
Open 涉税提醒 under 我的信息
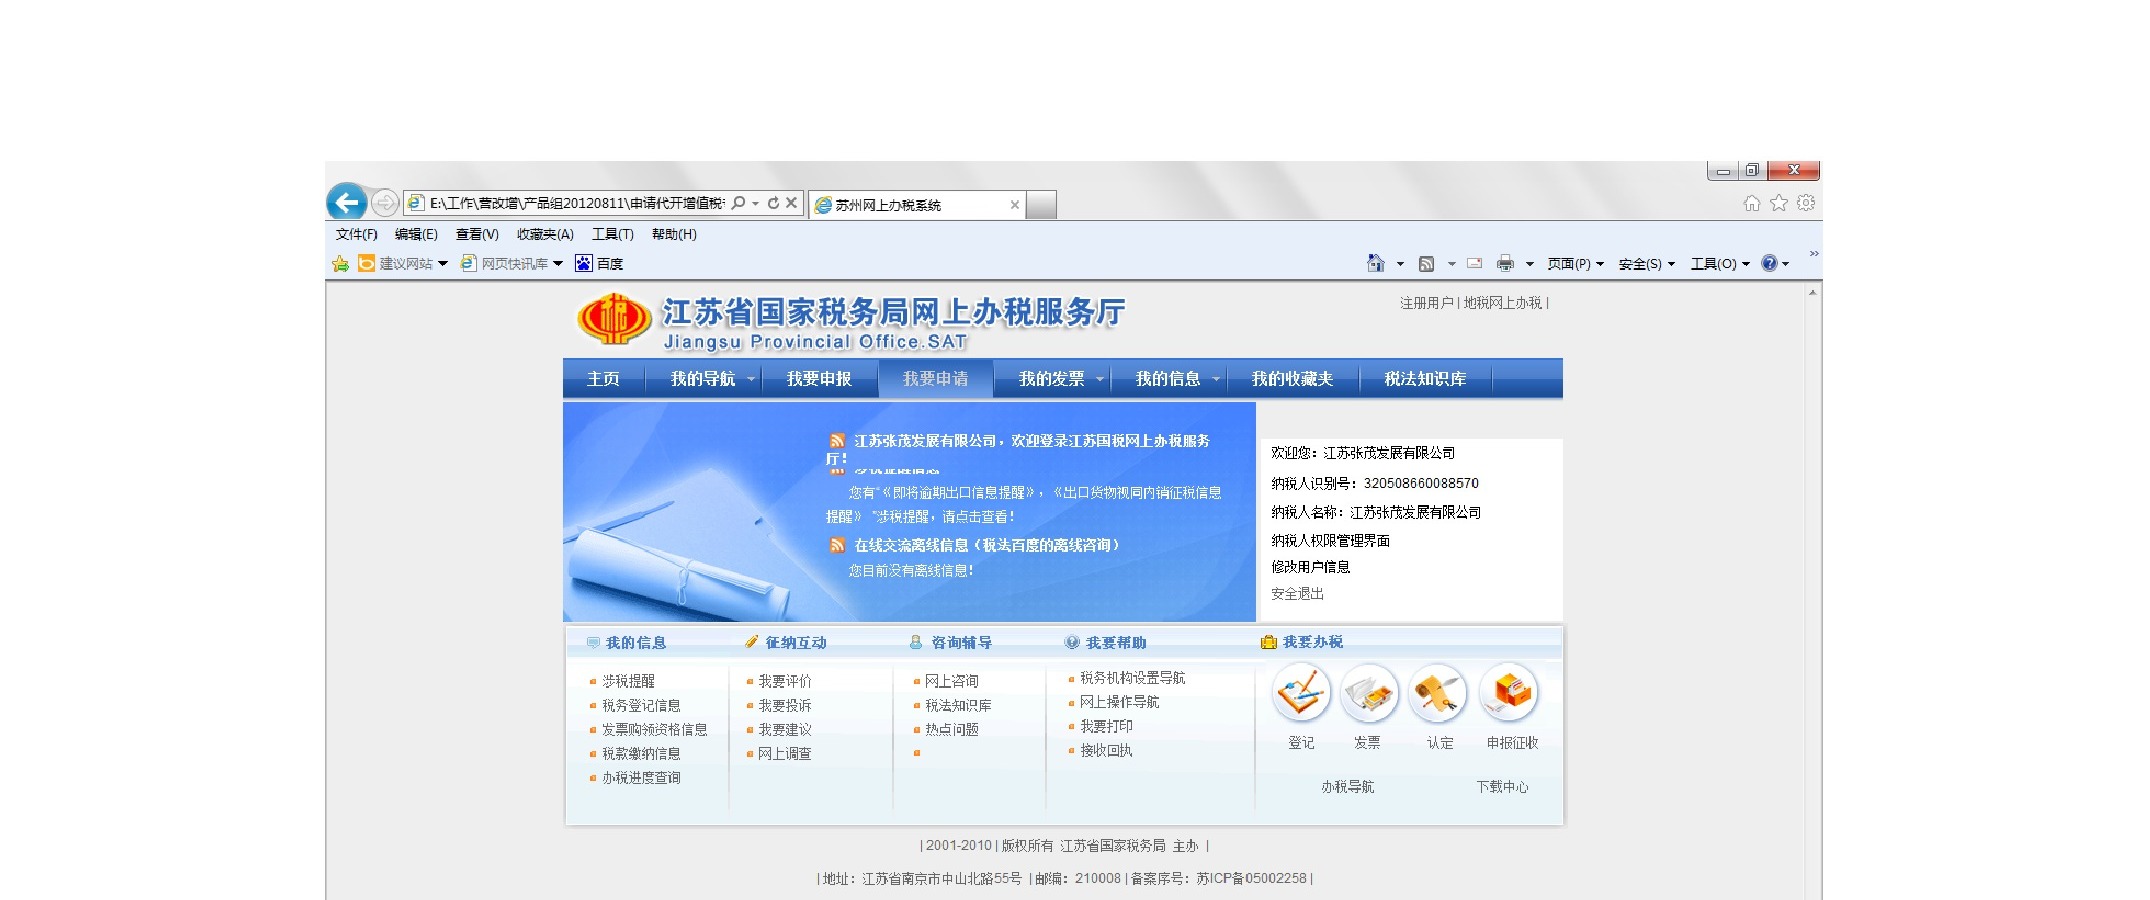pos(628,681)
